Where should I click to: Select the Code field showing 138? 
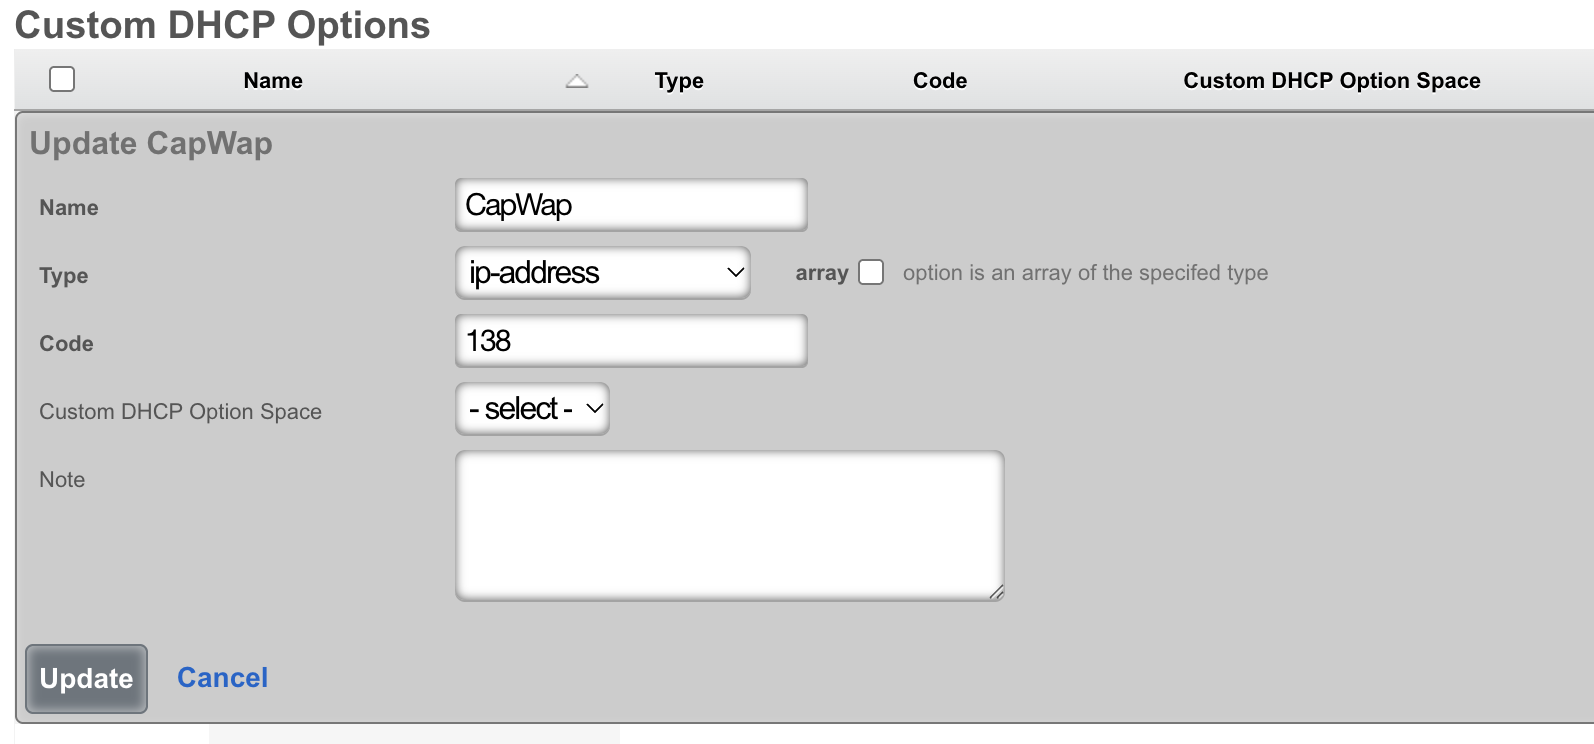pyautogui.click(x=630, y=340)
